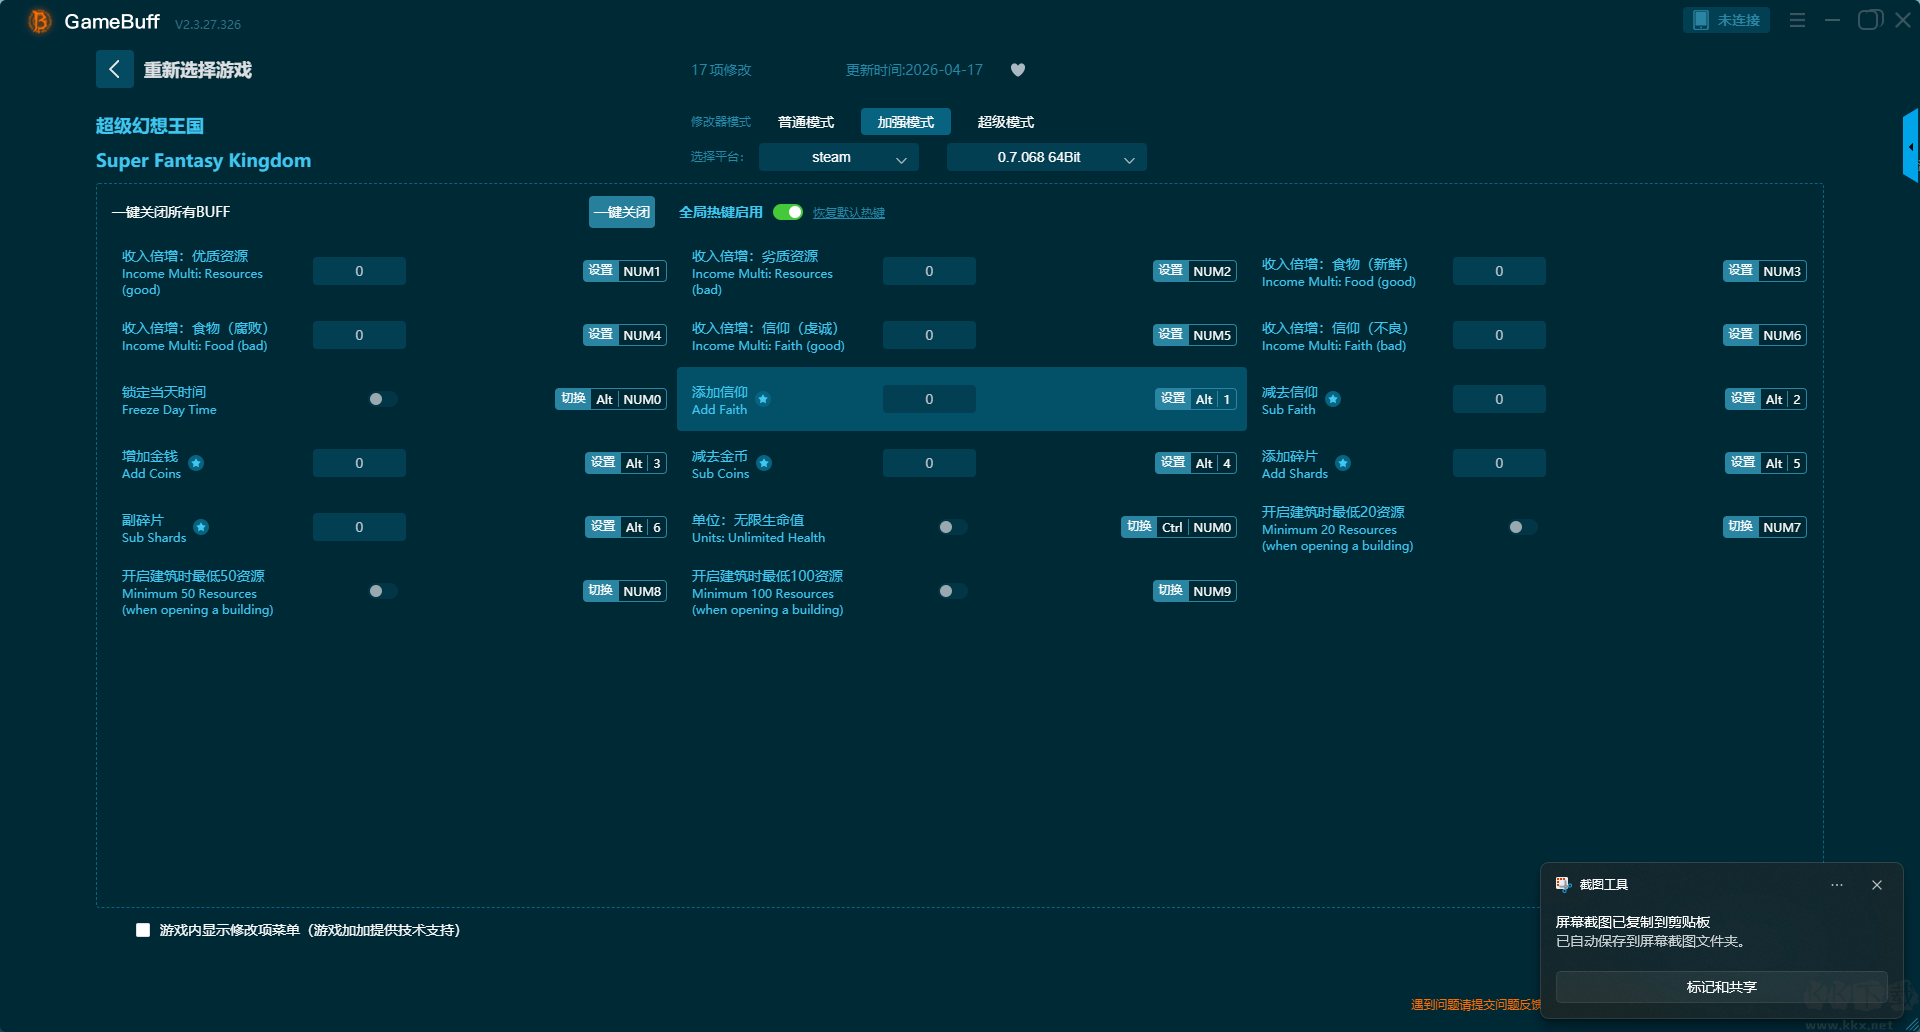Favorite the game with the heart icon
The image size is (1920, 1032).
click(x=1018, y=70)
